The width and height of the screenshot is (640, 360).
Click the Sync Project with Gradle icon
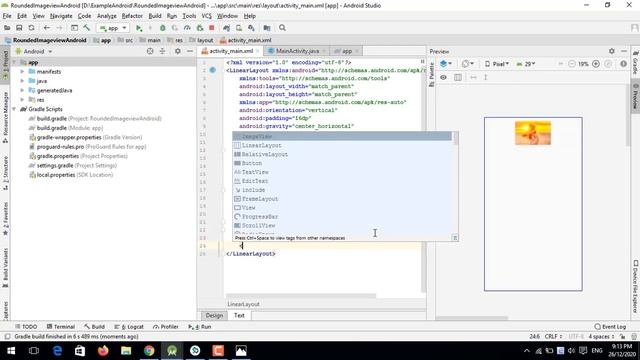[227, 28]
